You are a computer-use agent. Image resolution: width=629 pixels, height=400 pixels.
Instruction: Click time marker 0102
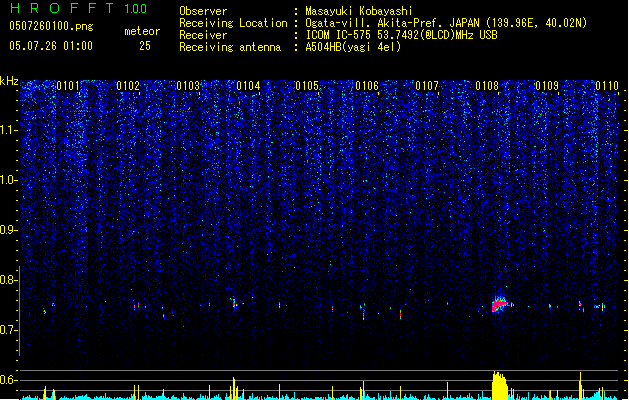click(128, 86)
